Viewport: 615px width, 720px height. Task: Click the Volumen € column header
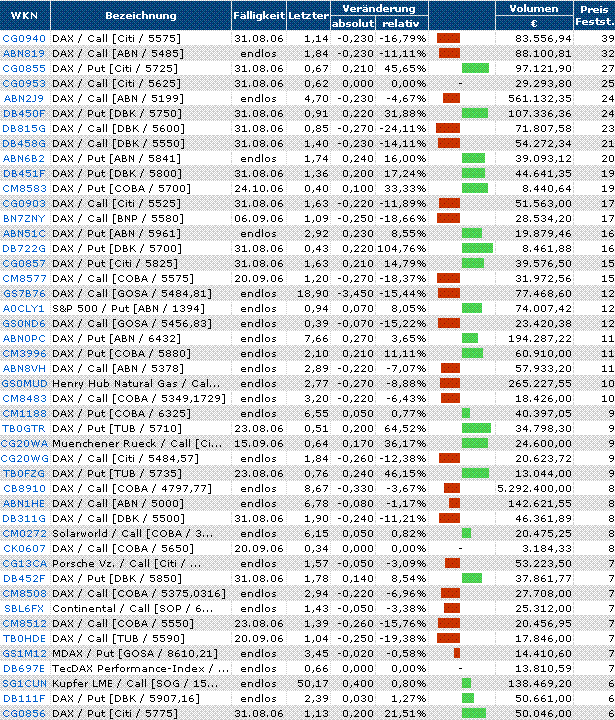coord(534,16)
